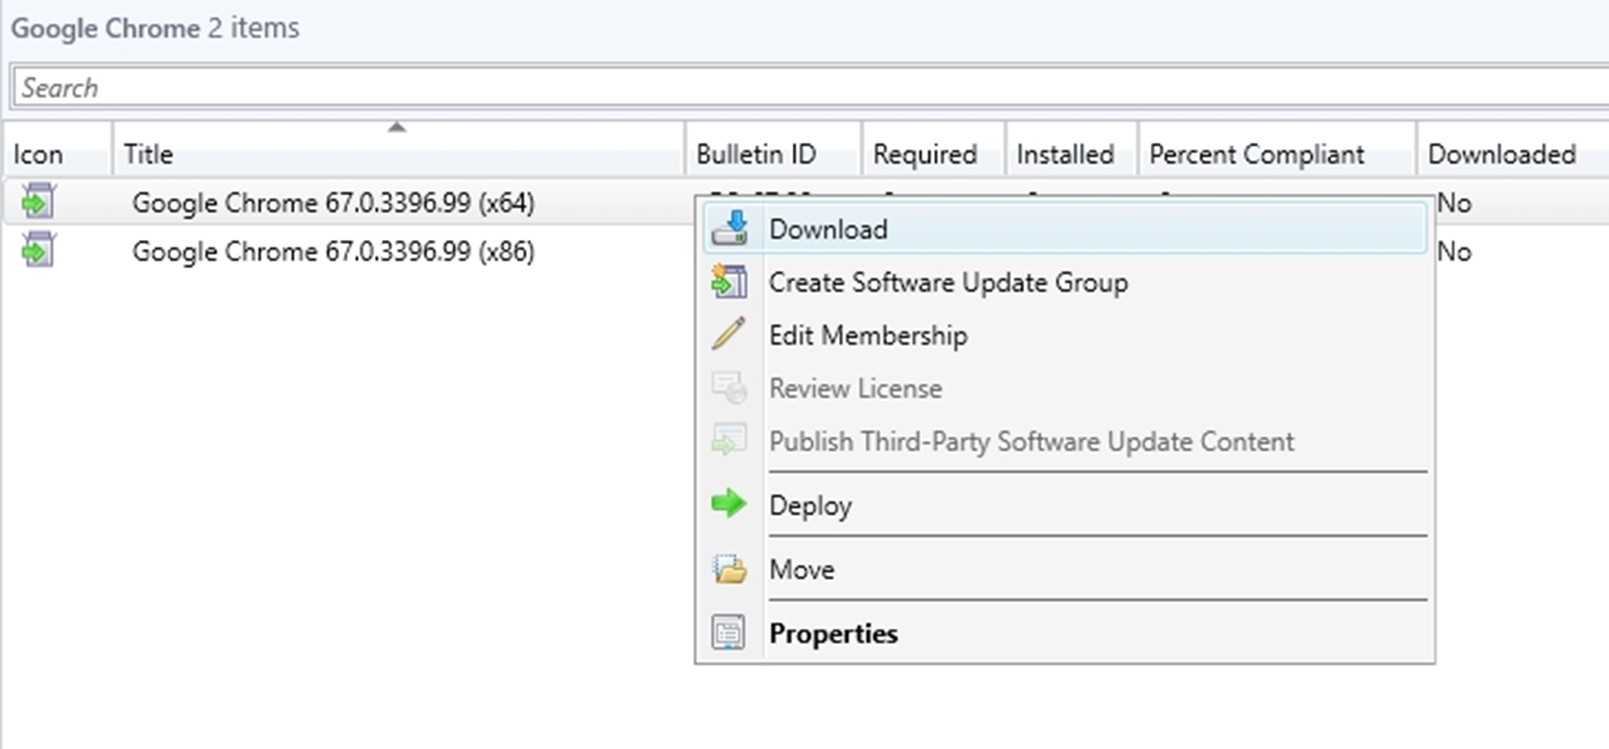Click the Create Software Update Group icon

click(729, 282)
